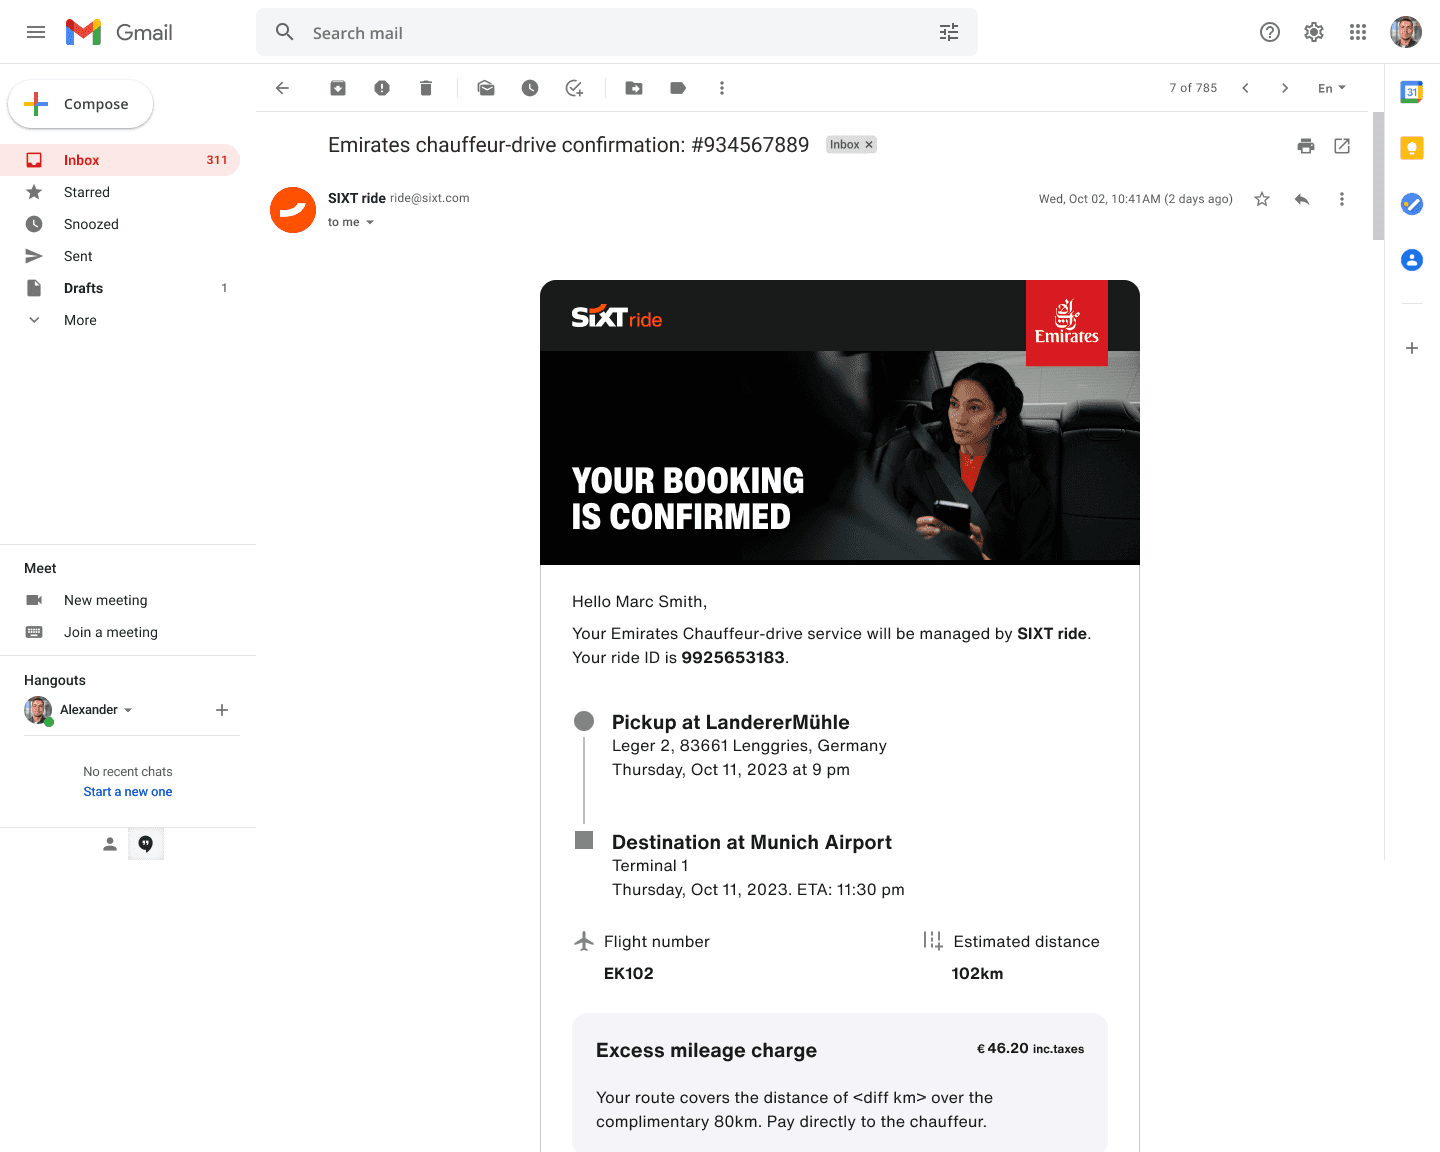Go to older email arrow
1440x1152 pixels.
coord(1285,88)
